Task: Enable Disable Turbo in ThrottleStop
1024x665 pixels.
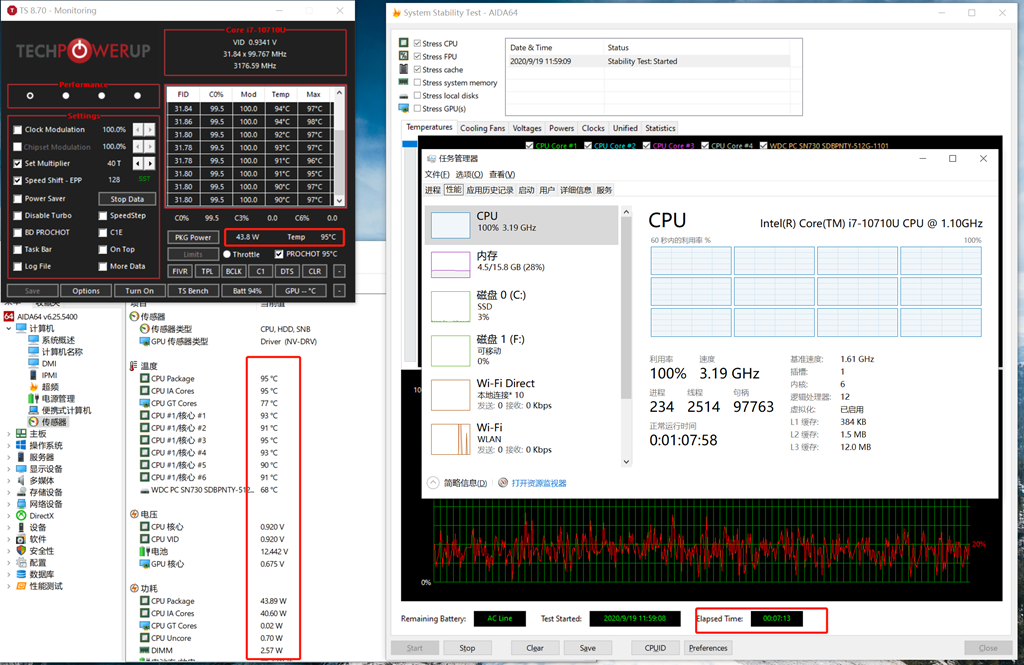Action: [x=18, y=216]
